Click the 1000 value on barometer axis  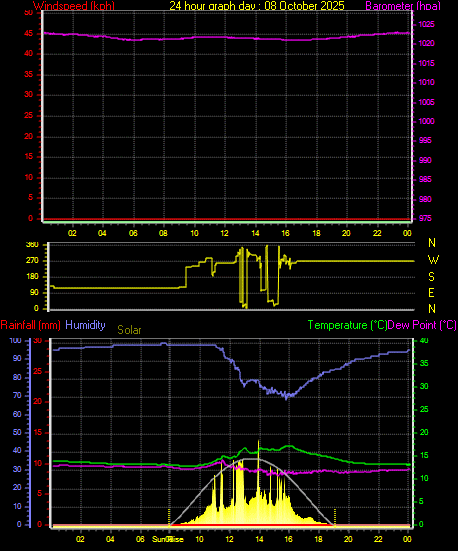click(427, 121)
